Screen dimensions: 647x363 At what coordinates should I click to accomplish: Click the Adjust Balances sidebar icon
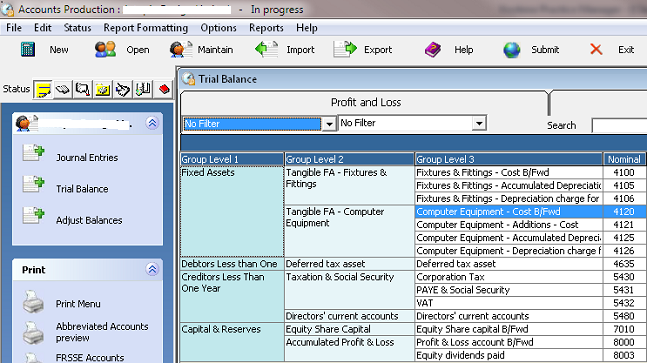coord(33,215)
